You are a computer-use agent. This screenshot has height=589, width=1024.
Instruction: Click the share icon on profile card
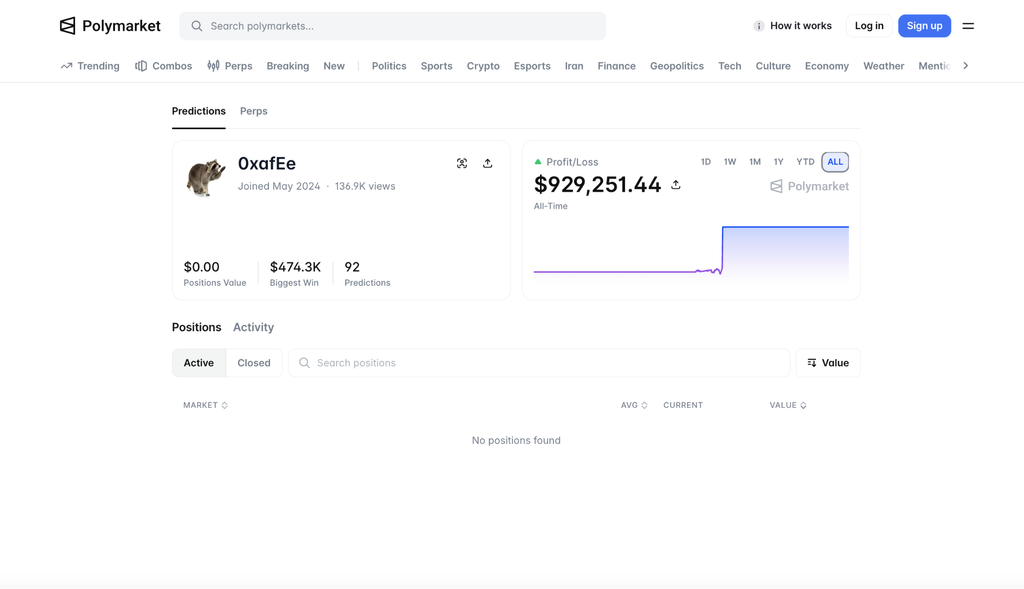[x=487, y=163]
